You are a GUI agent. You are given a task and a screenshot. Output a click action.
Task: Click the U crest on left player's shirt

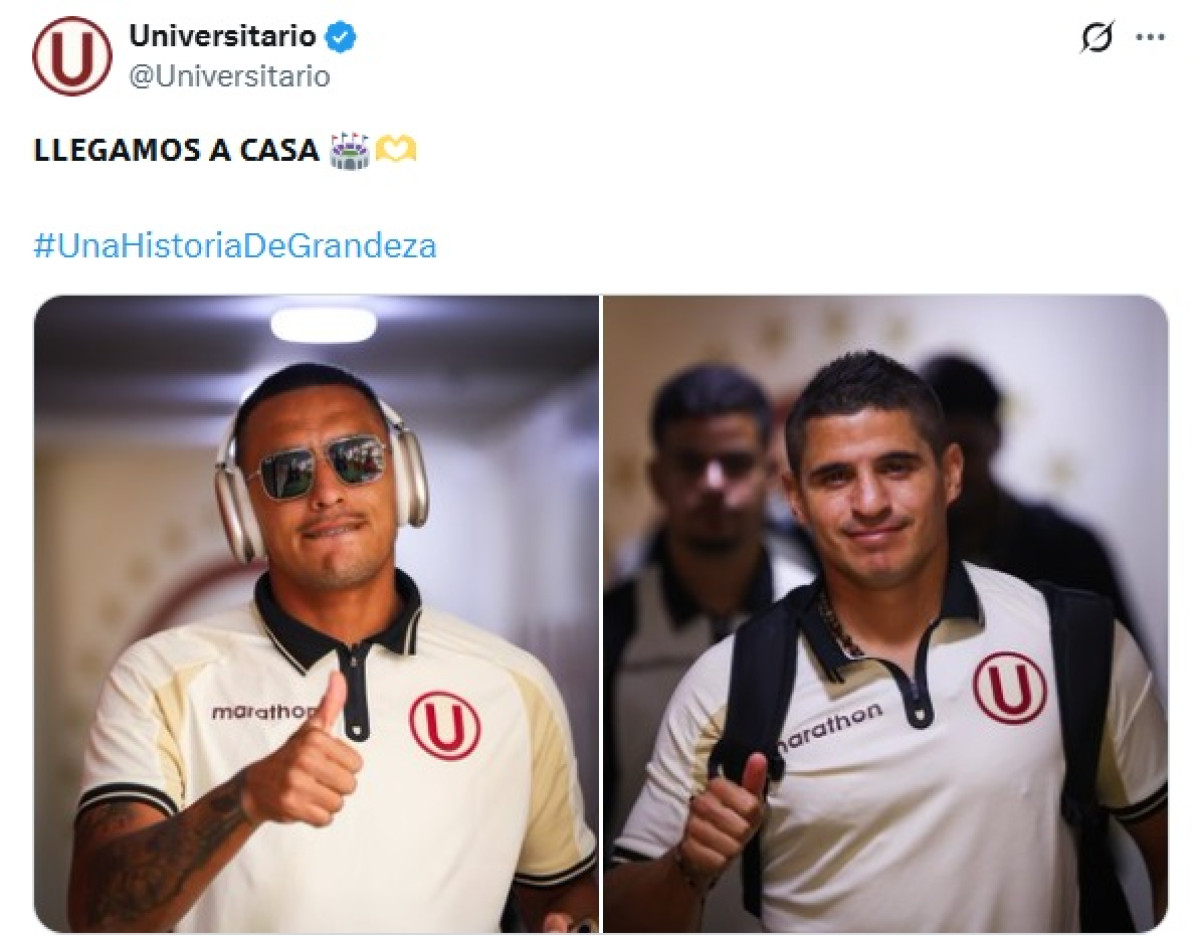pos(444,725)
